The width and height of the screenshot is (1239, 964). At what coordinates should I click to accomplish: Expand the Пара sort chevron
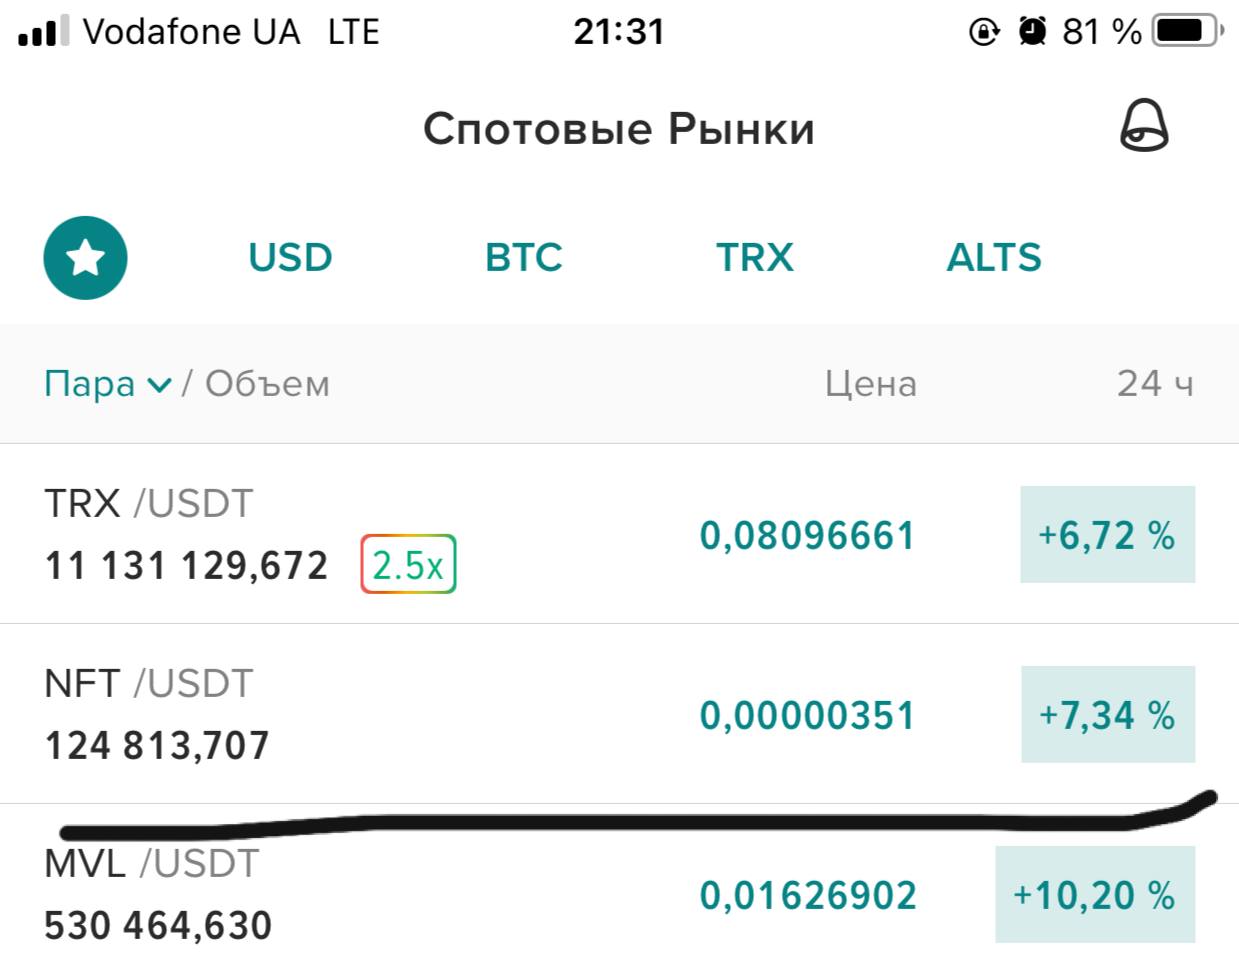coord(159,385)
